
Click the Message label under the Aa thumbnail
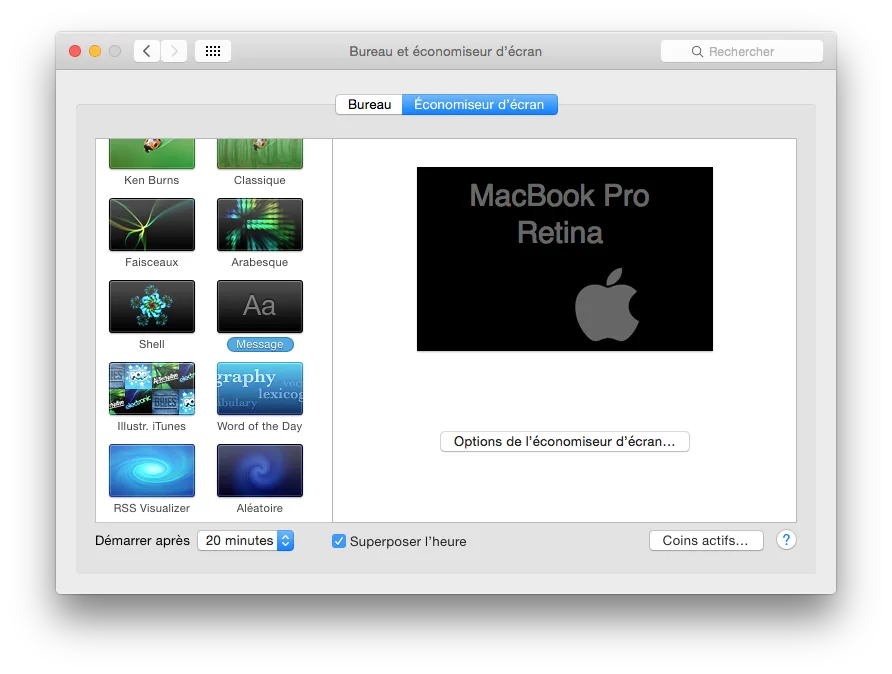pyautogui.click(x=260, y=344)
